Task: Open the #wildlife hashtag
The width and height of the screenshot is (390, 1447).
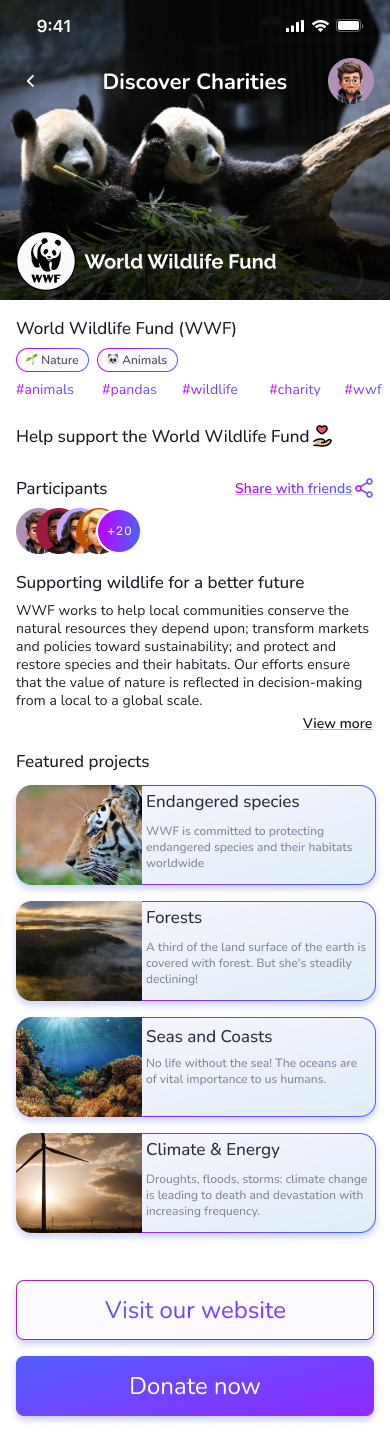Action: [x=210, y=390]
